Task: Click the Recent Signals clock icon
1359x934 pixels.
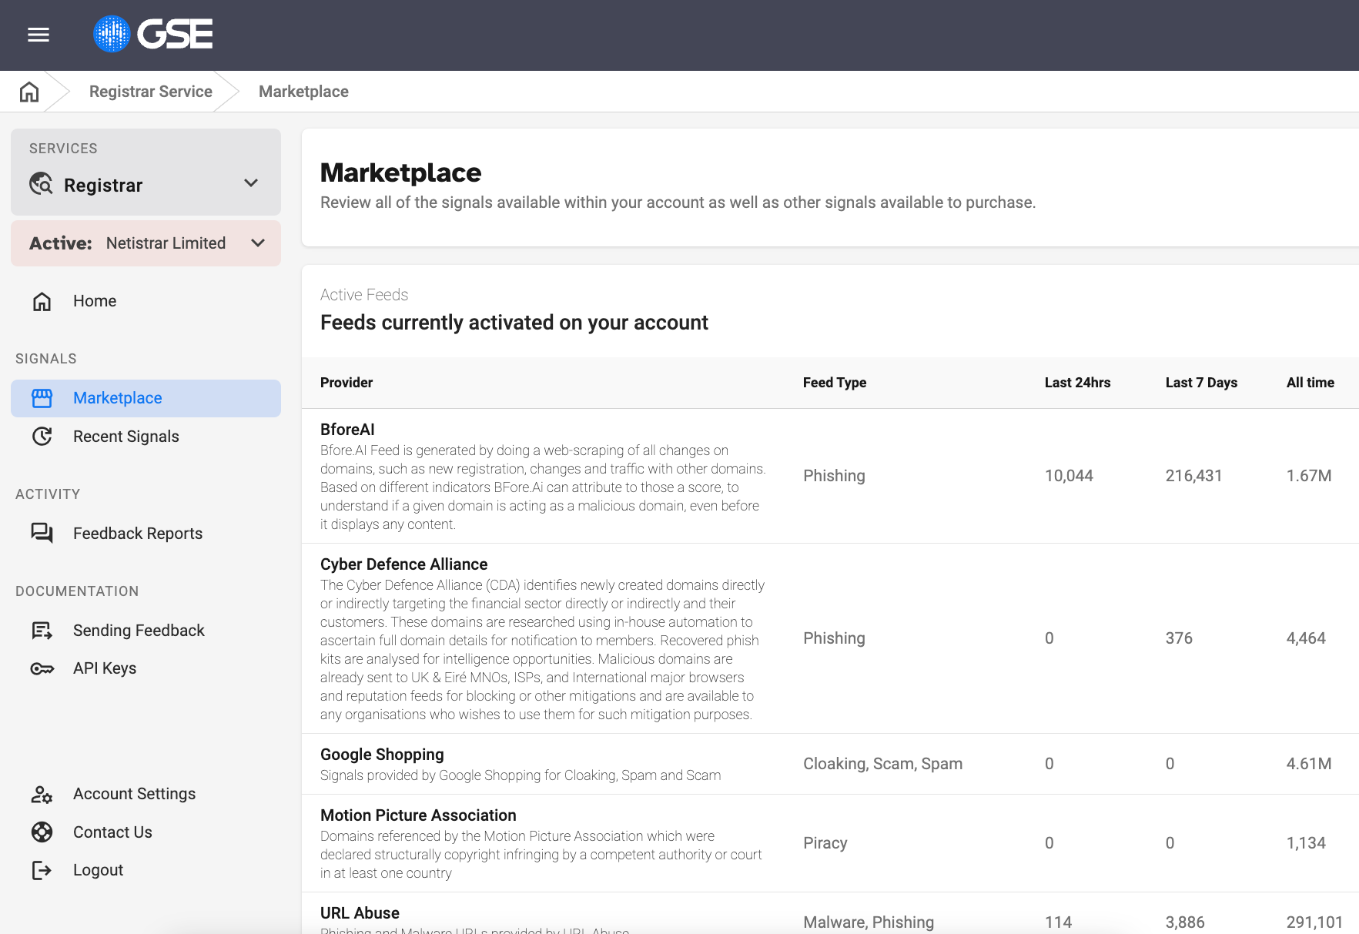Action: (42, 436)
